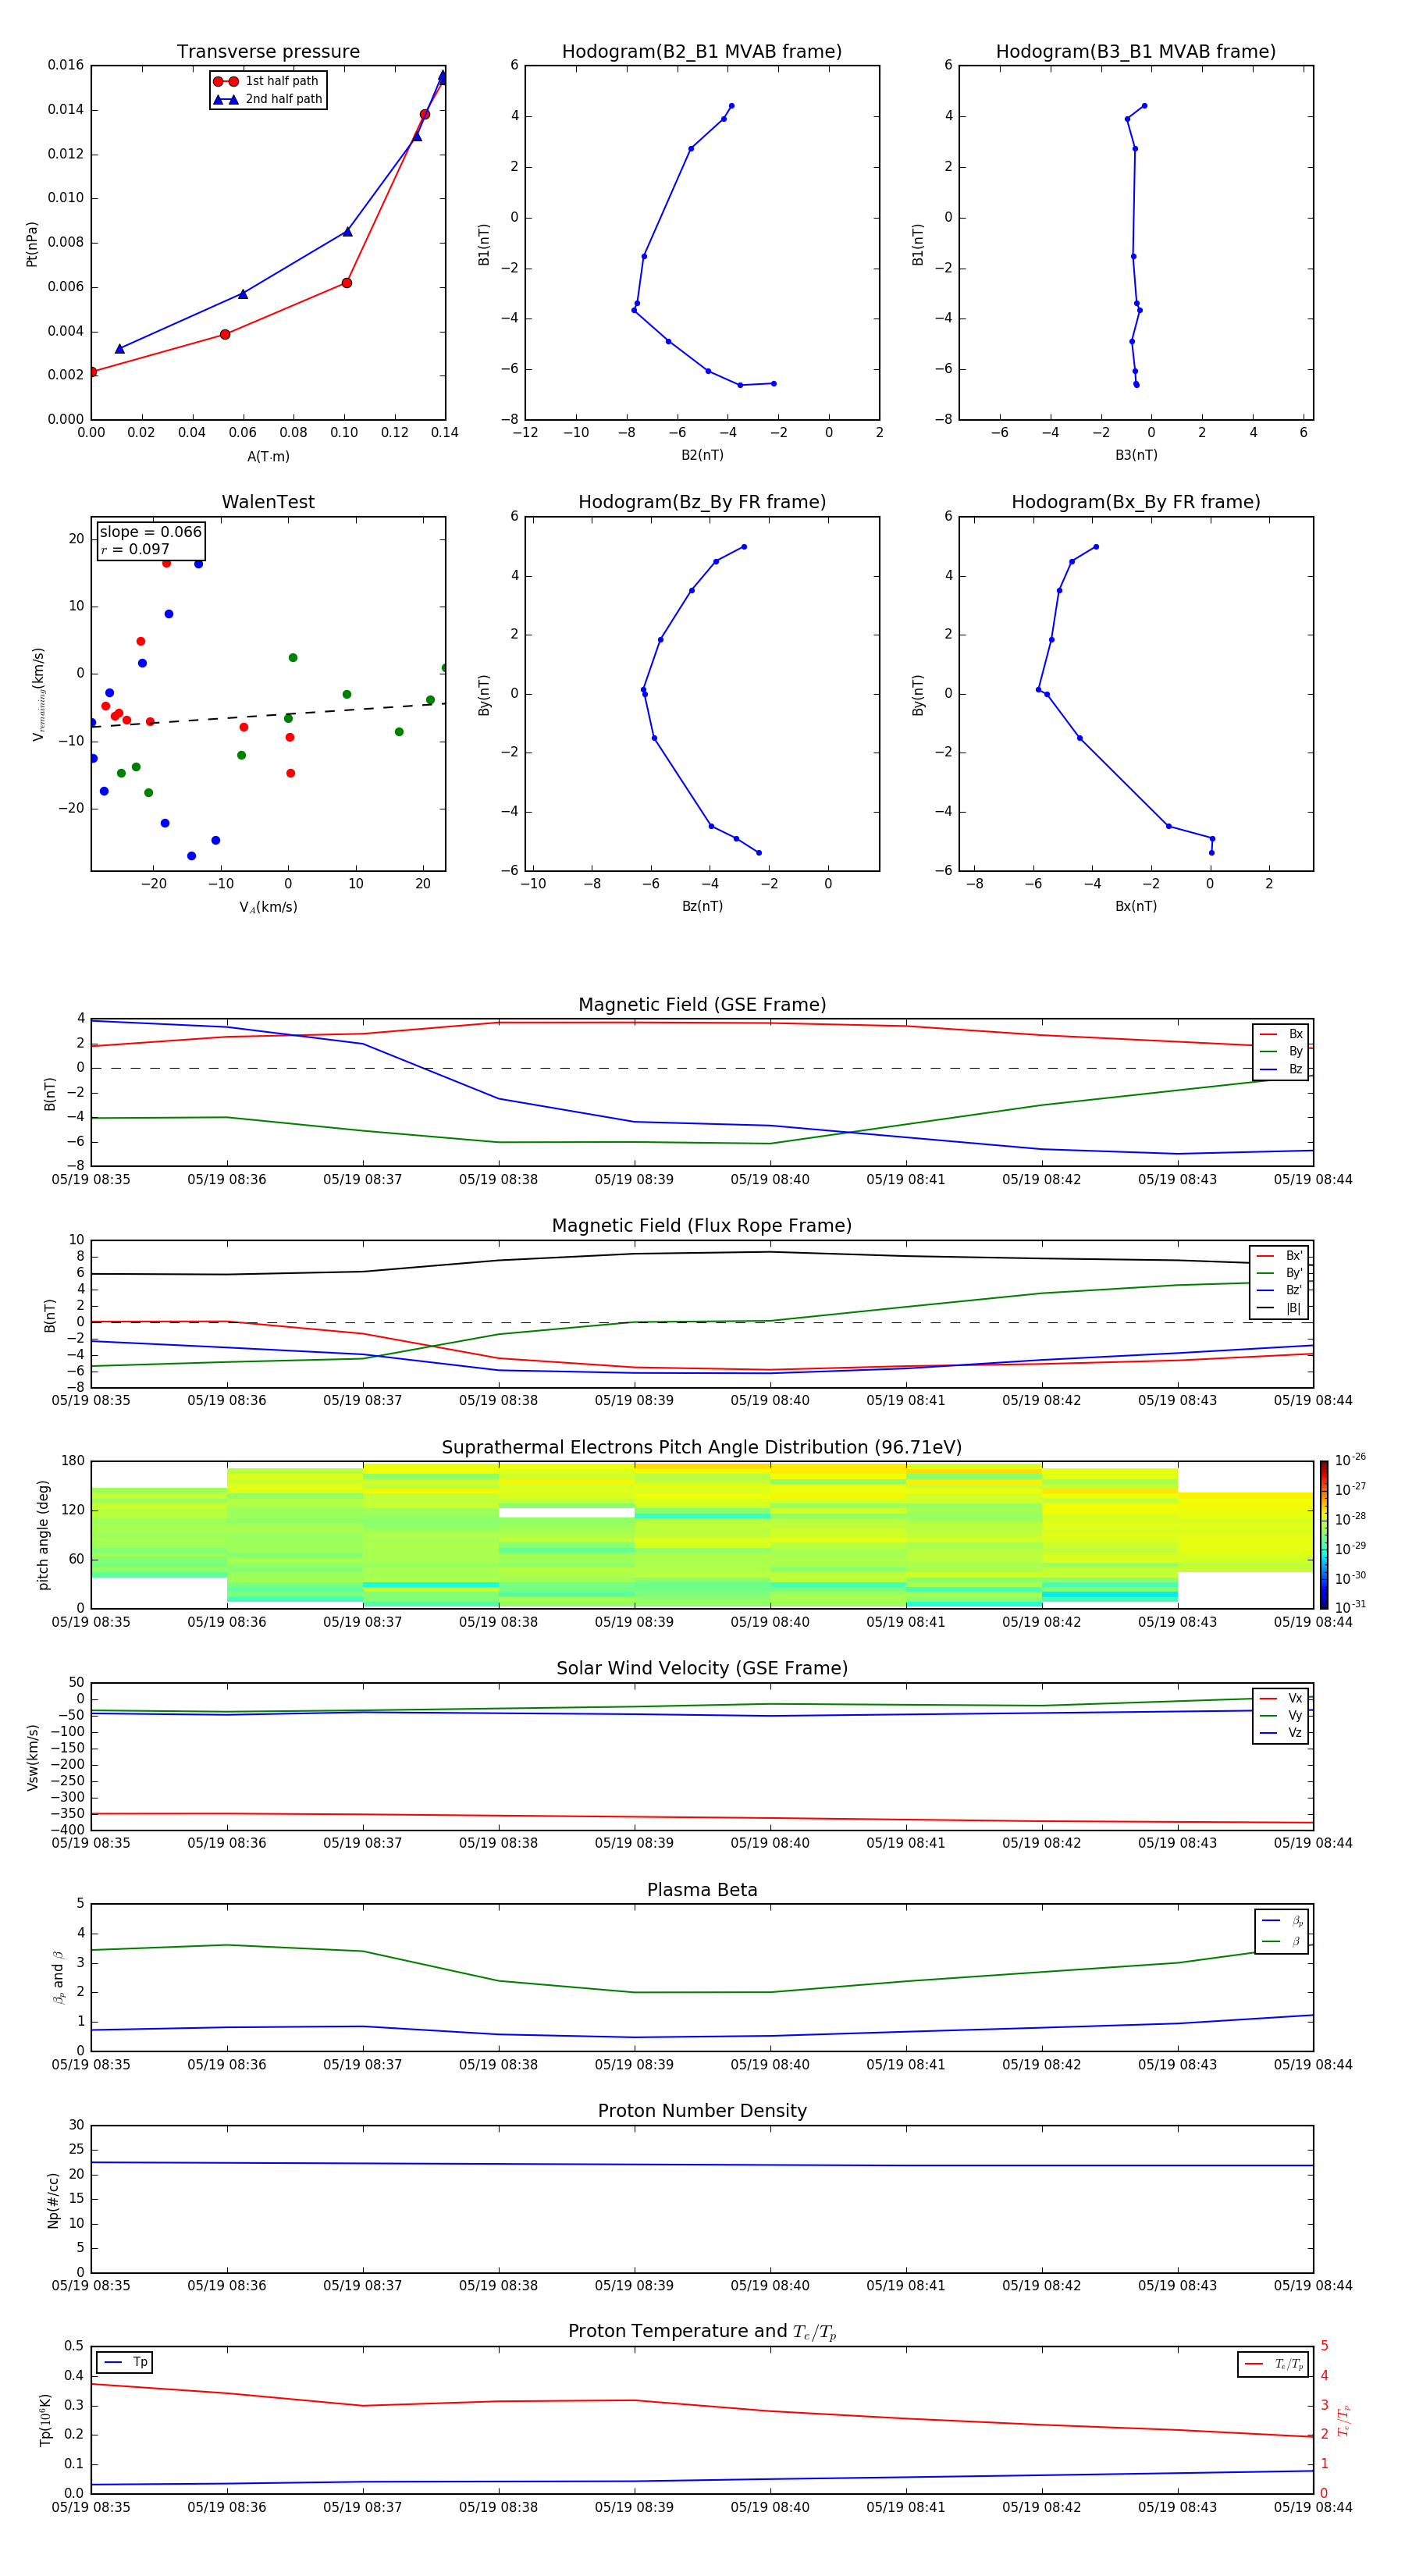Select the '1st half path' legend entry
The height and width of the screenshot is (2576, 1405).
(x=266, y=81)
